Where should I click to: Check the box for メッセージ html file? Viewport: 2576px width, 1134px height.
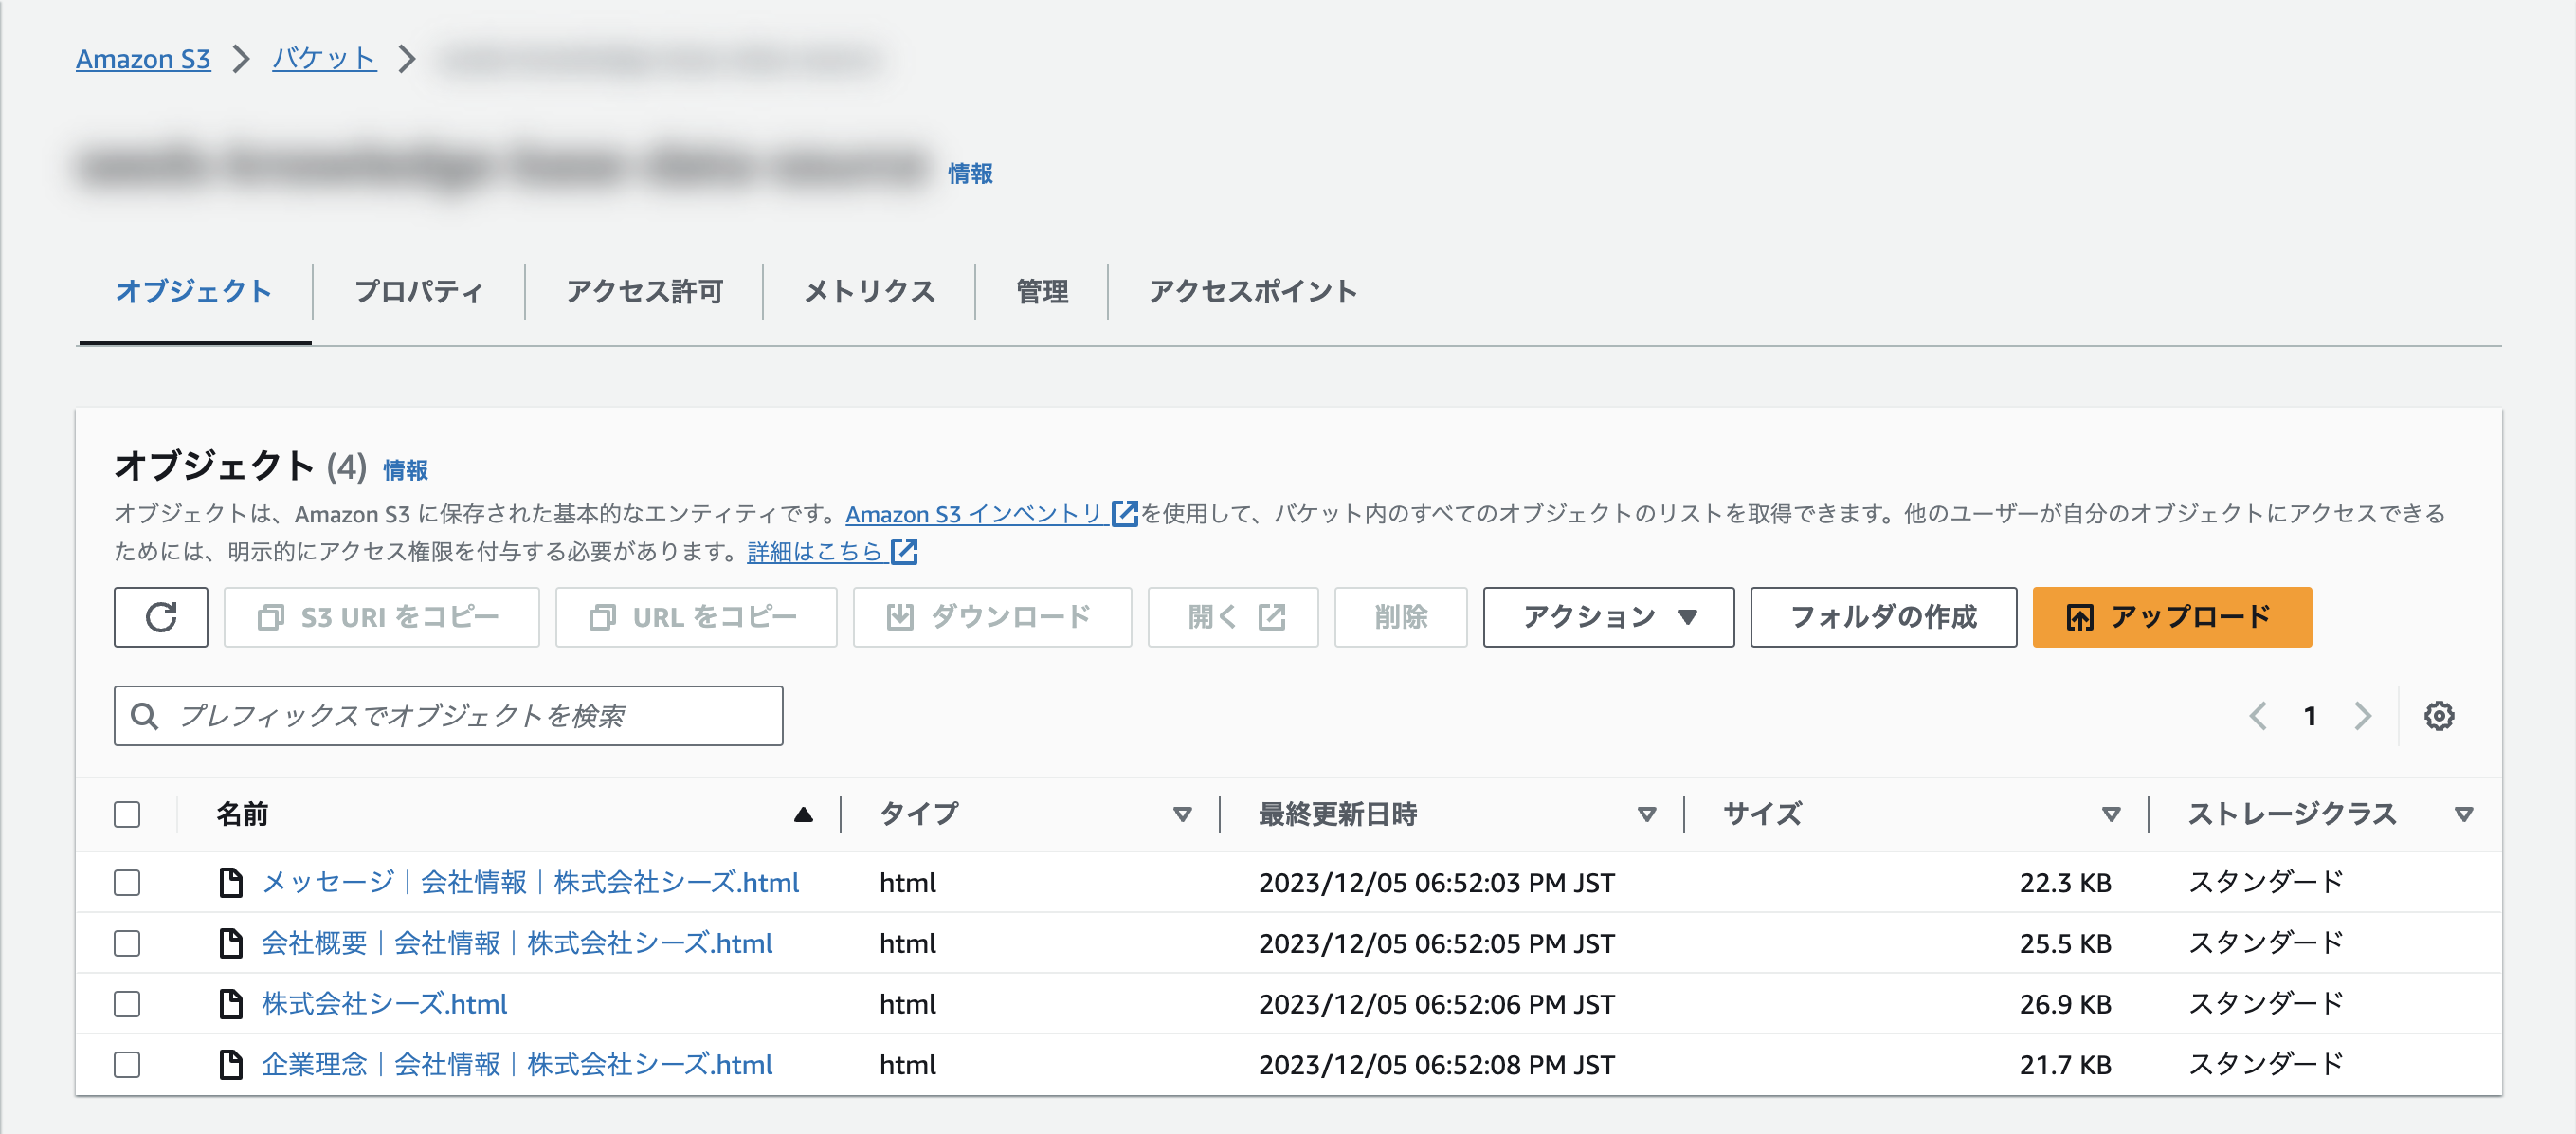pyautogui.click(x=127, y=883)
